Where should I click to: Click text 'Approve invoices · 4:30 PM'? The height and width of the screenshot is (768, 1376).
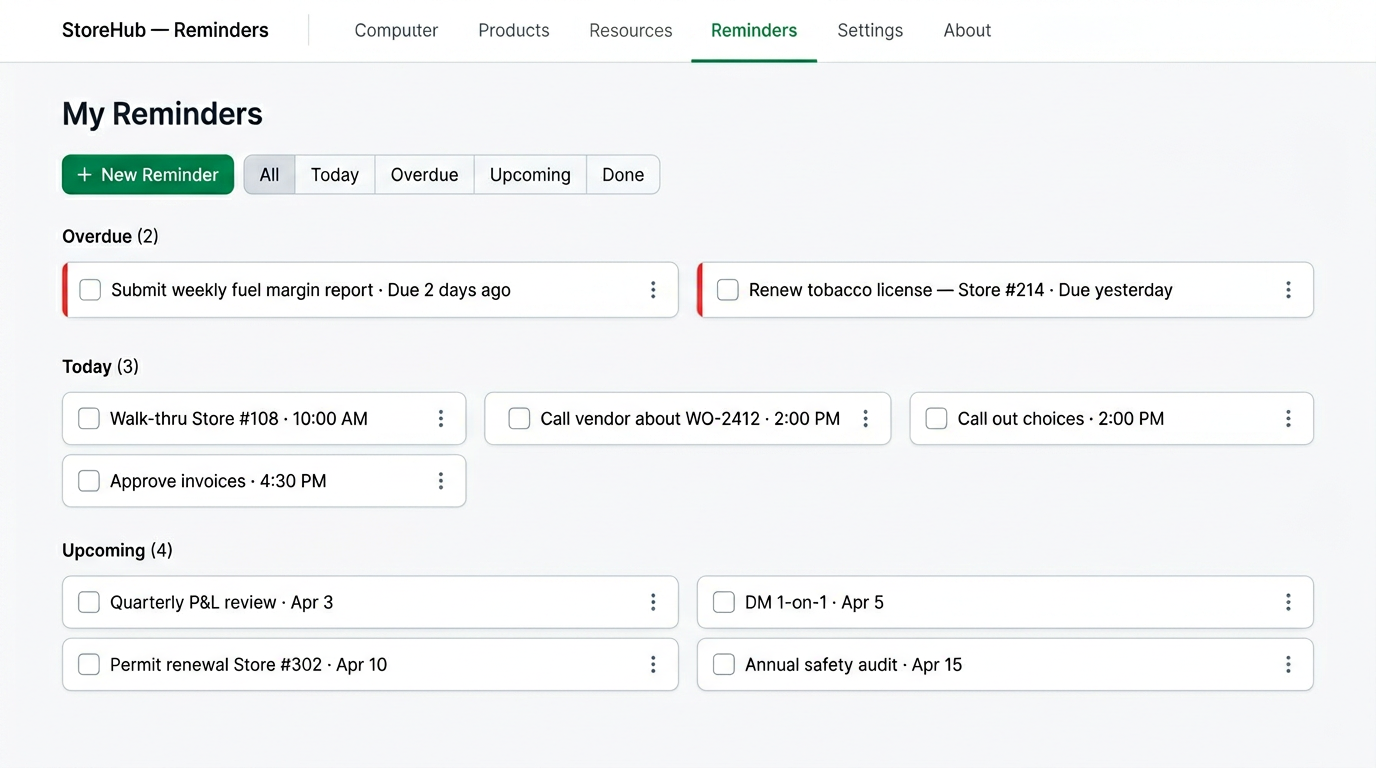218,481
